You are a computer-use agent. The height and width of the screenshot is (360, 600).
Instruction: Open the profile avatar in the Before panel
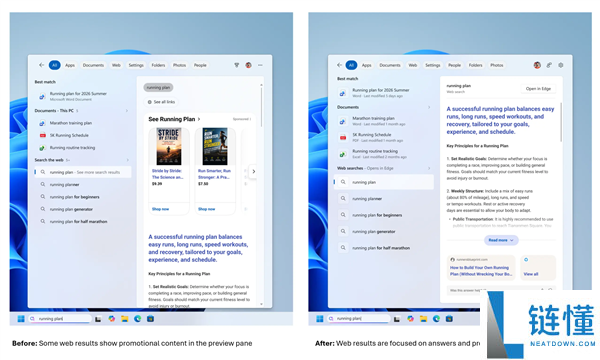[248, 65]
